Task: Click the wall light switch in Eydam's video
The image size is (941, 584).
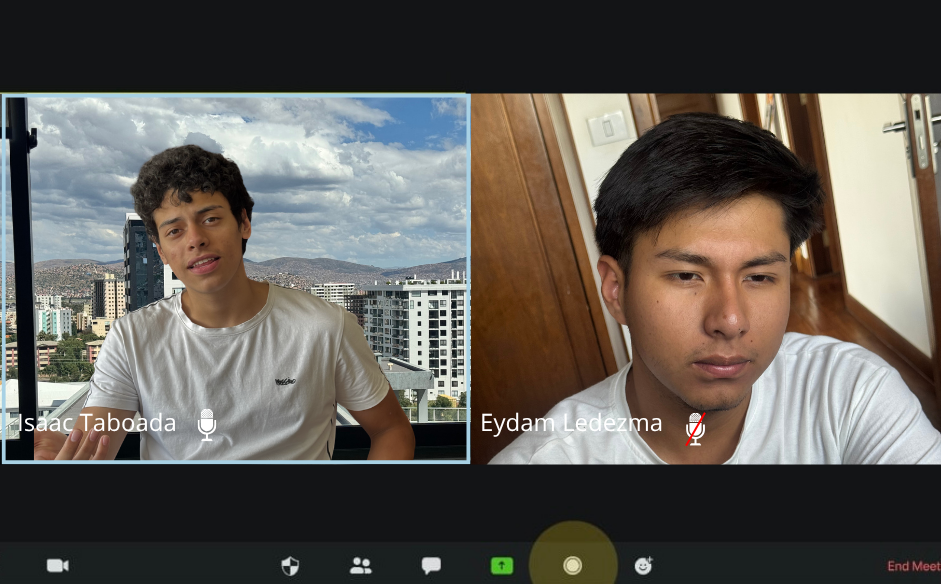Action: 607,129
